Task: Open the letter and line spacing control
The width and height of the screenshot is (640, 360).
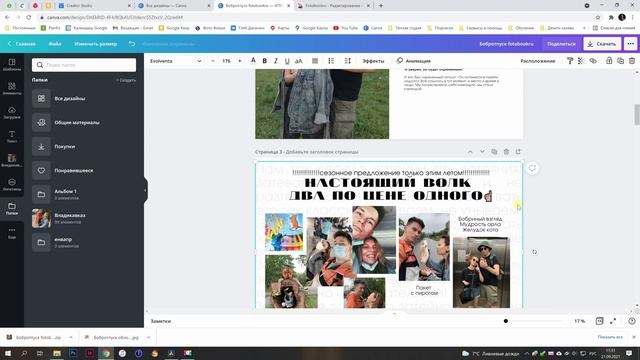Action: [x=347, y=61]
